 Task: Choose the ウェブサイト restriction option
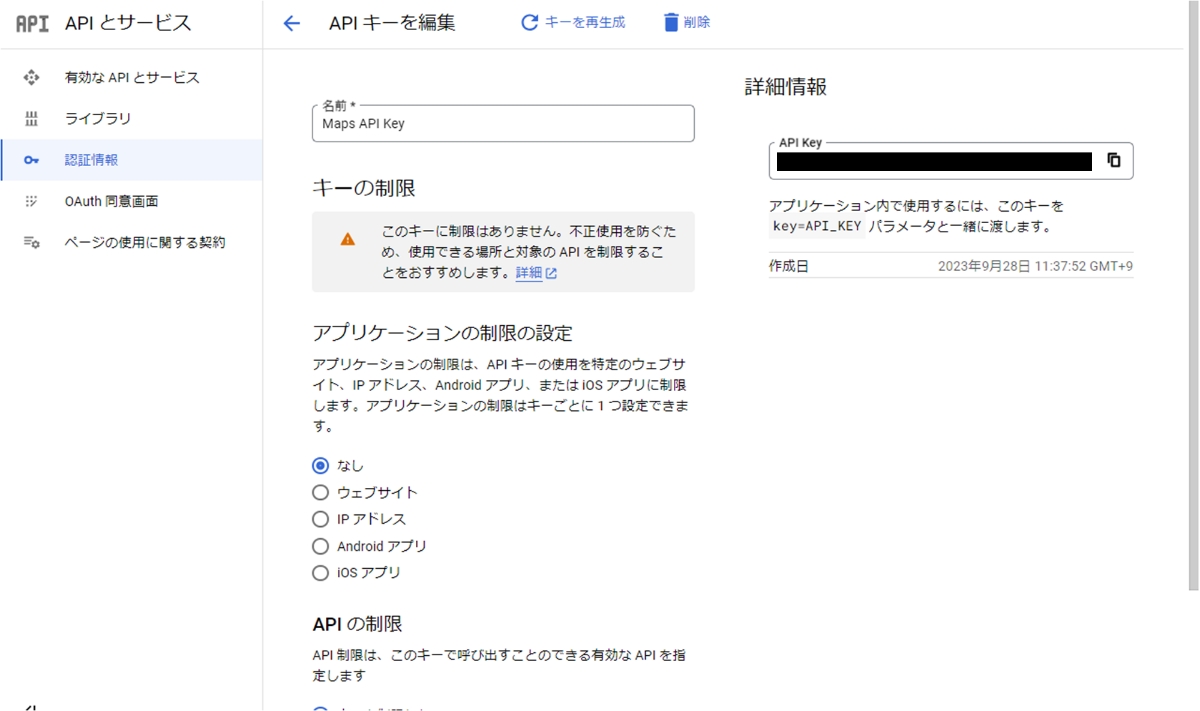[320, 492]
